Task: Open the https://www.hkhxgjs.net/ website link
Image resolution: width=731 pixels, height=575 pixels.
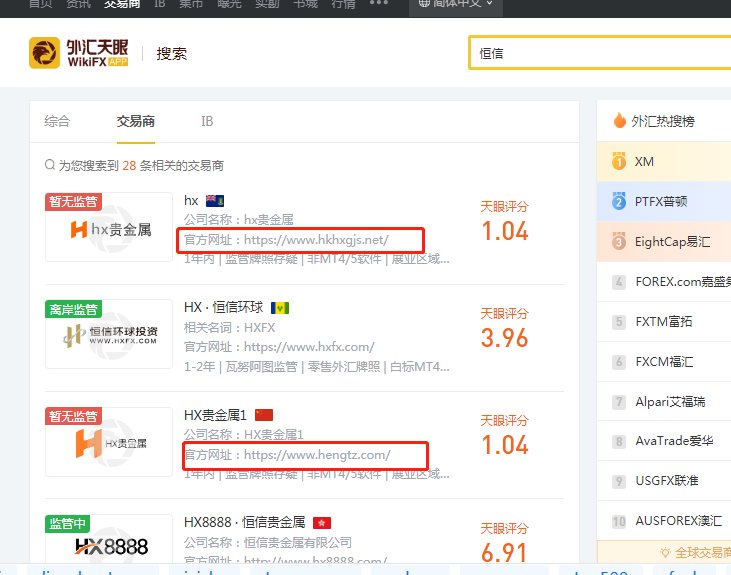Action: pos(316,240)
